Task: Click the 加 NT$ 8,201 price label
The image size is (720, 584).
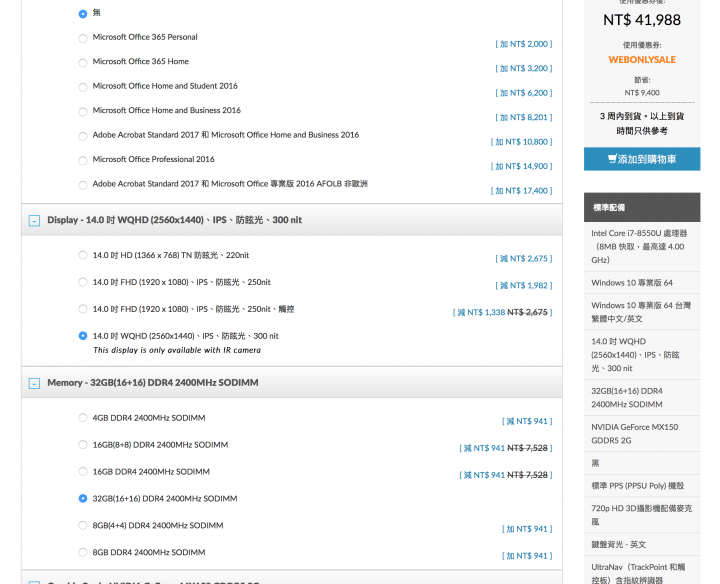Action: coord(523,117)
